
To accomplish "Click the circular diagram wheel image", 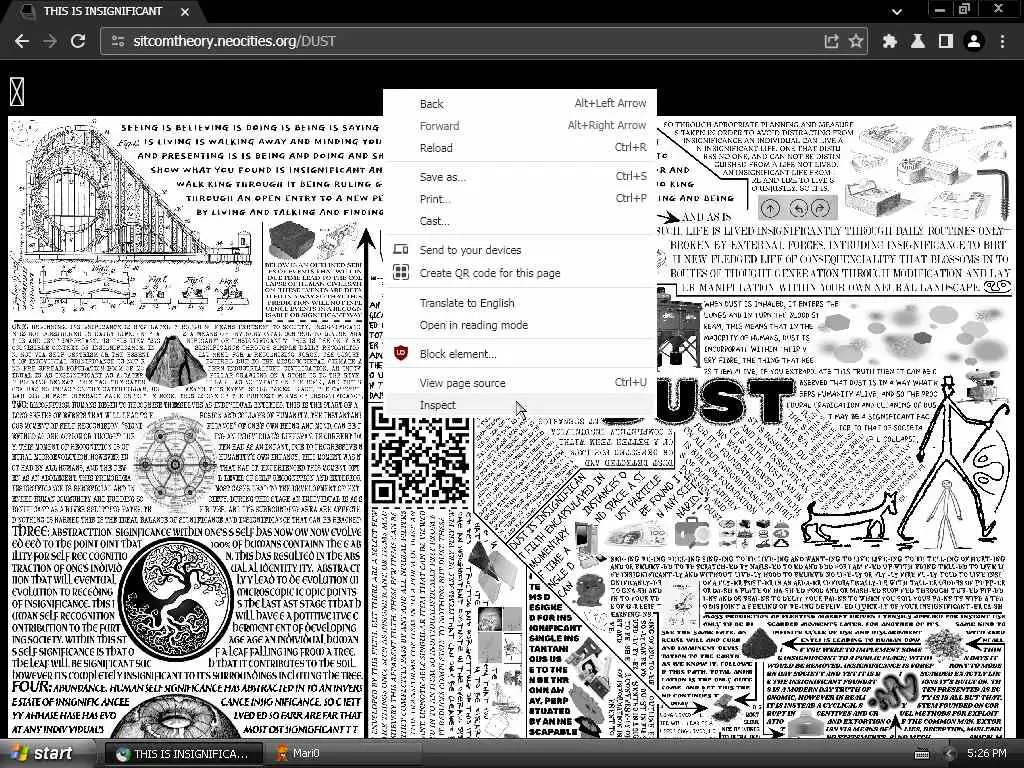I will (175, 464).
